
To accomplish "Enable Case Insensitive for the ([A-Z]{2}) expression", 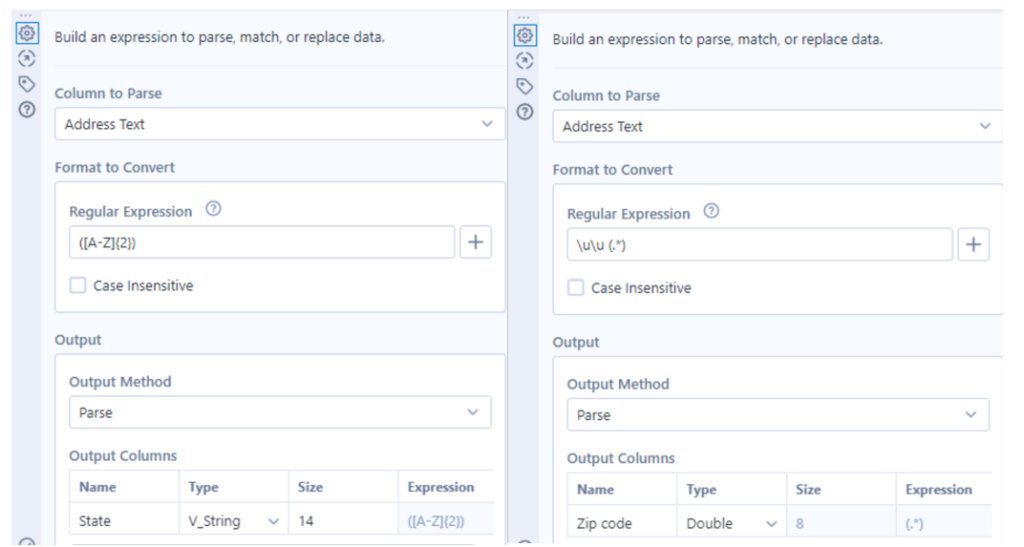I will (x=78, y=286).
